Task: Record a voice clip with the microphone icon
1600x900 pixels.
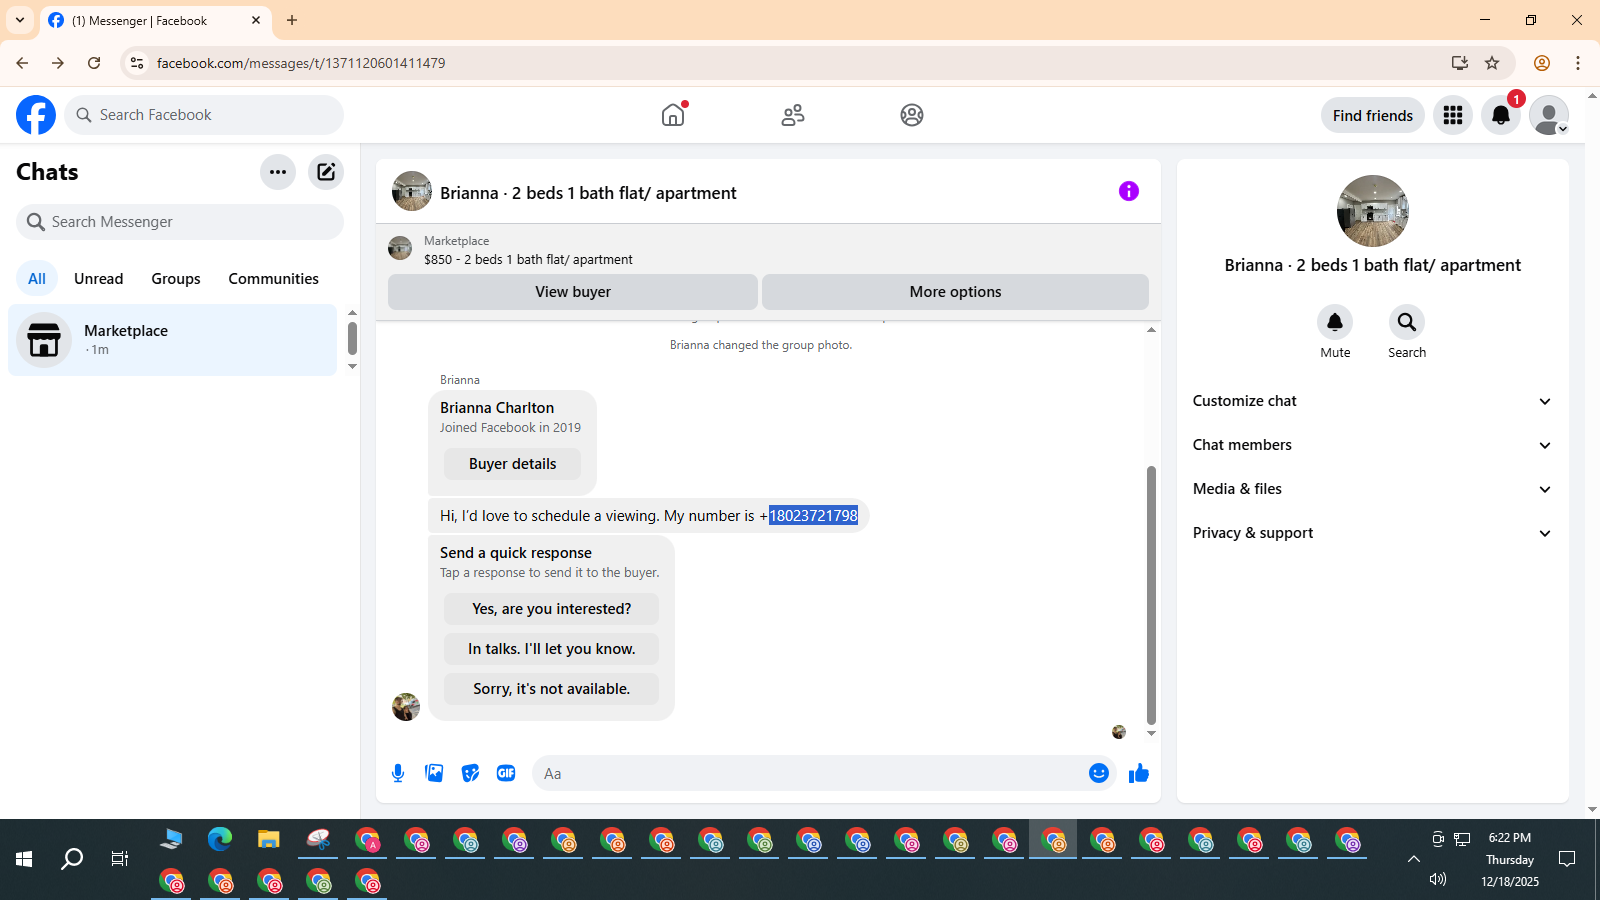Action: (398, 773)
